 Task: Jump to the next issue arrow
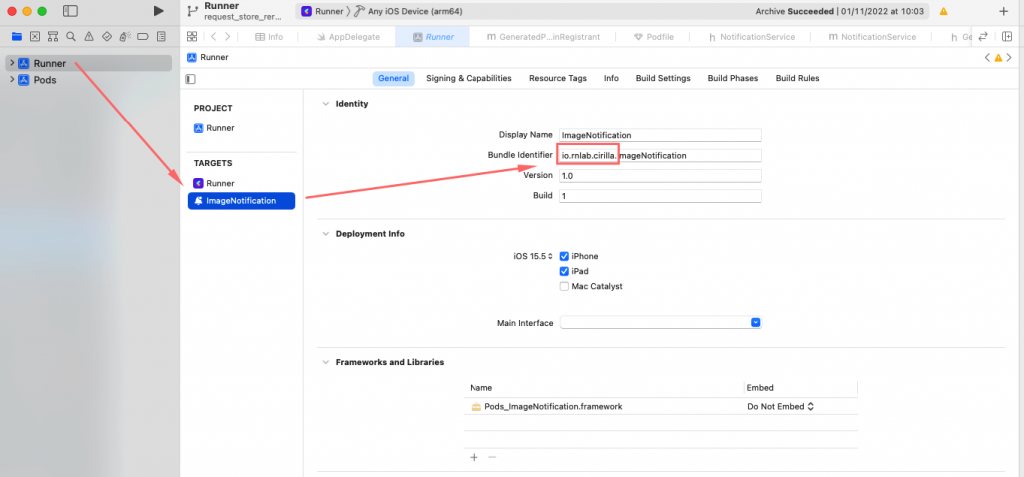(x=1010, y=58)
